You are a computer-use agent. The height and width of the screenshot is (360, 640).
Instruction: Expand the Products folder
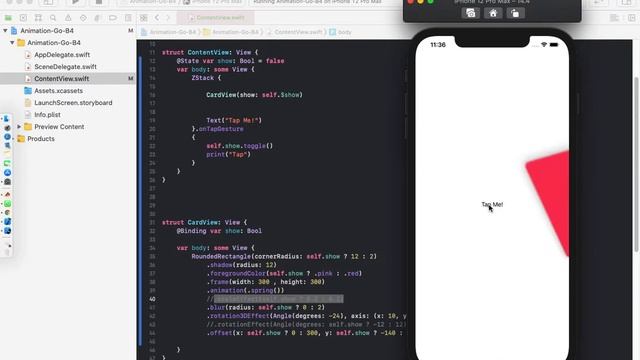coord(13,139)
